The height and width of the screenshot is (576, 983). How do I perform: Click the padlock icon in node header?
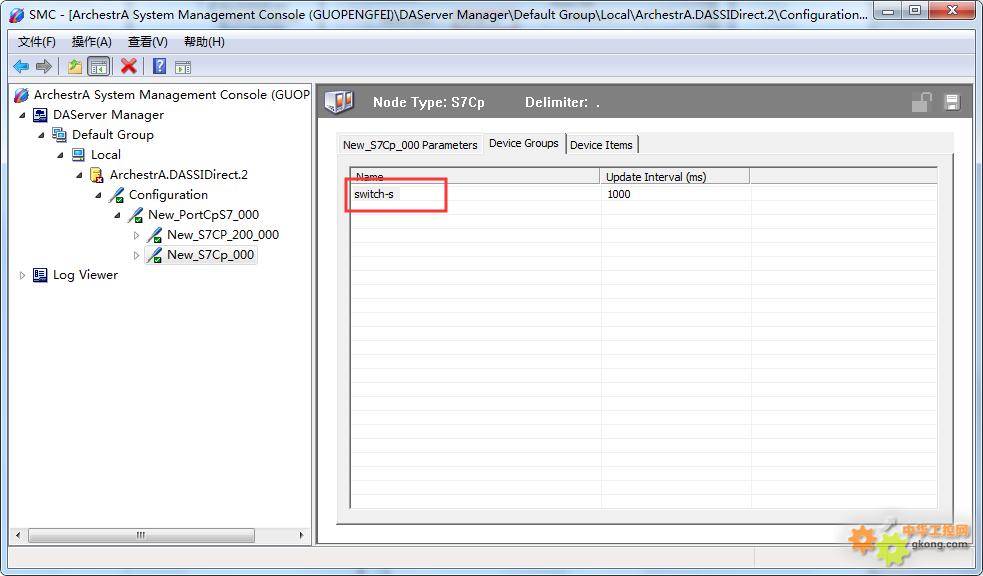tap(921, 102)
